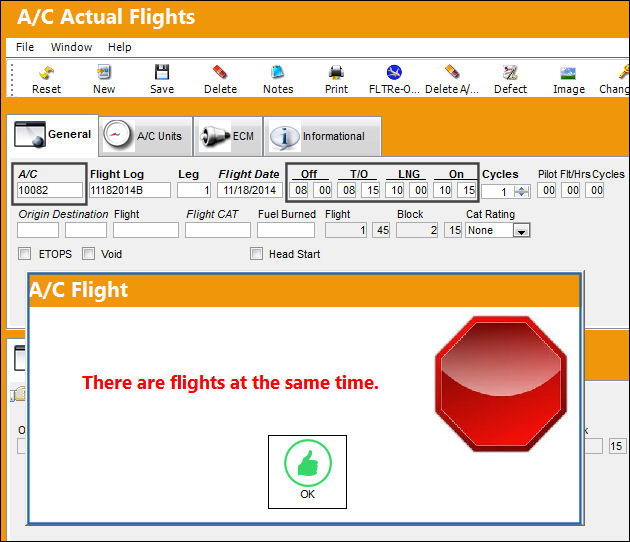
Task: Click the T/O hours field
Action: pyautogui.click(x=347, y=190)
